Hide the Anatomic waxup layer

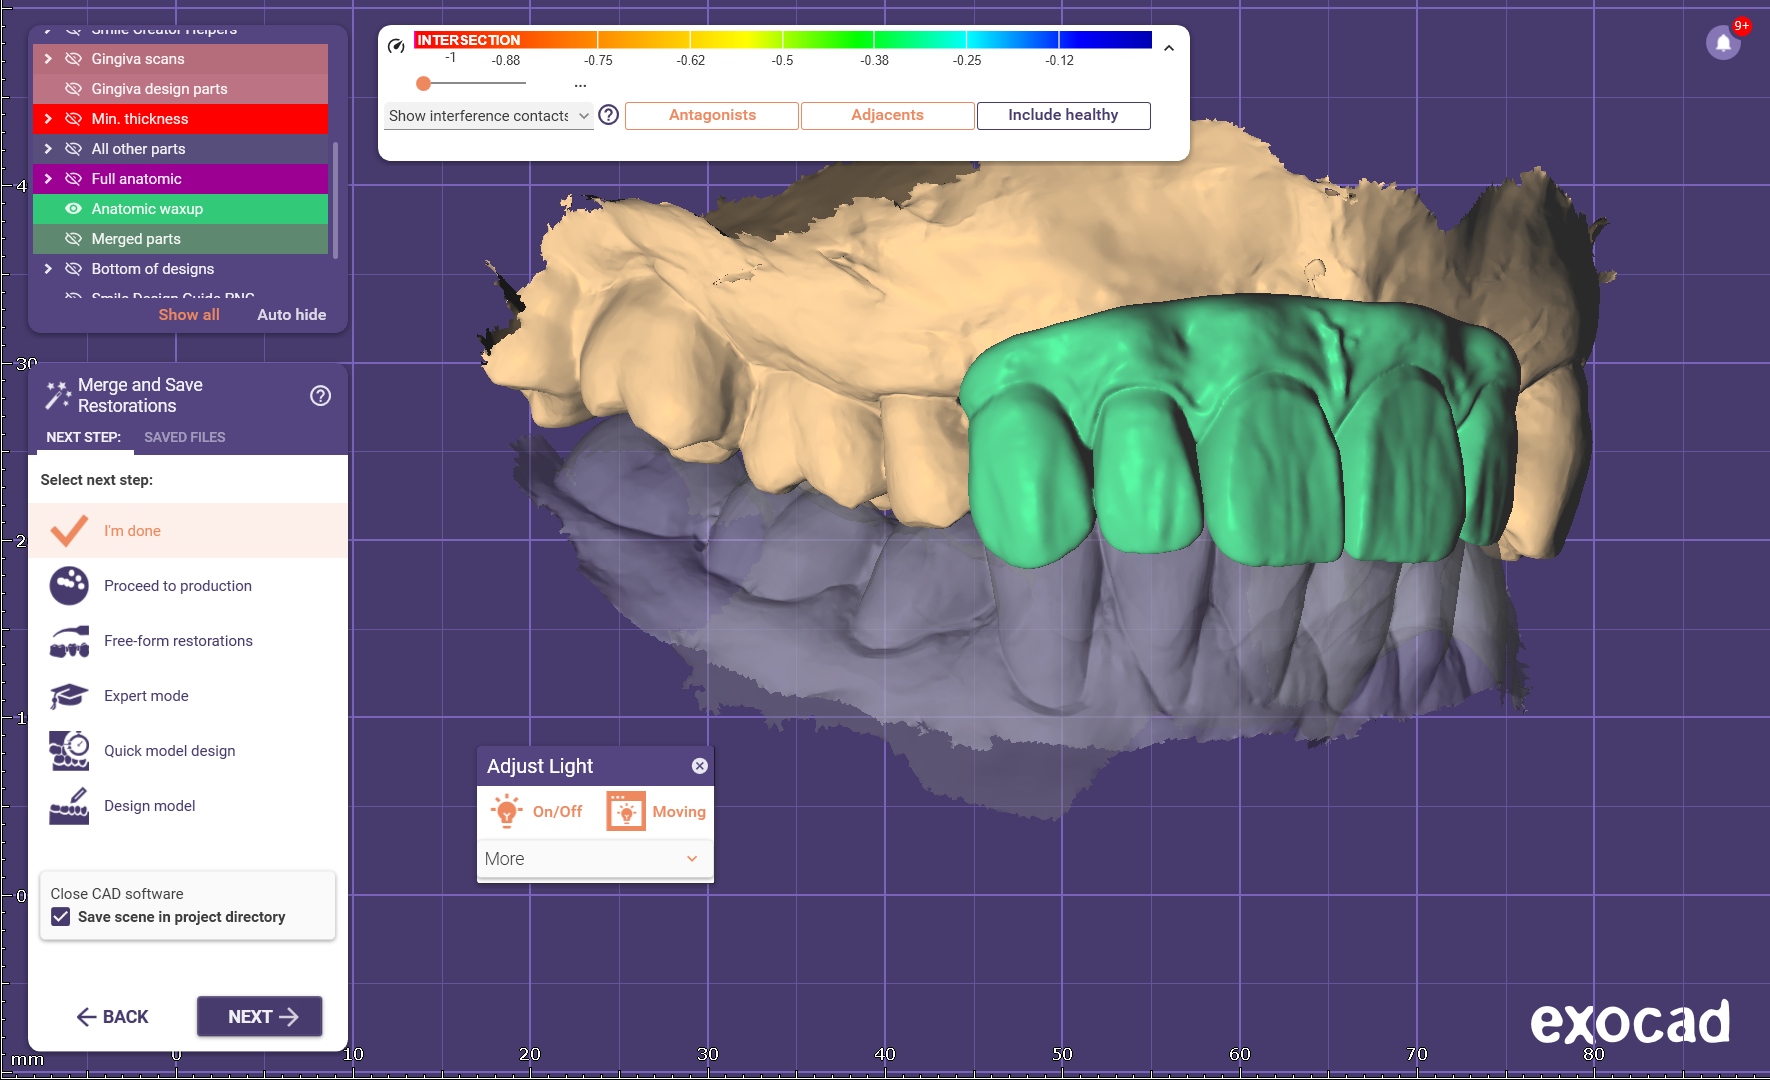tap(73, 209)
